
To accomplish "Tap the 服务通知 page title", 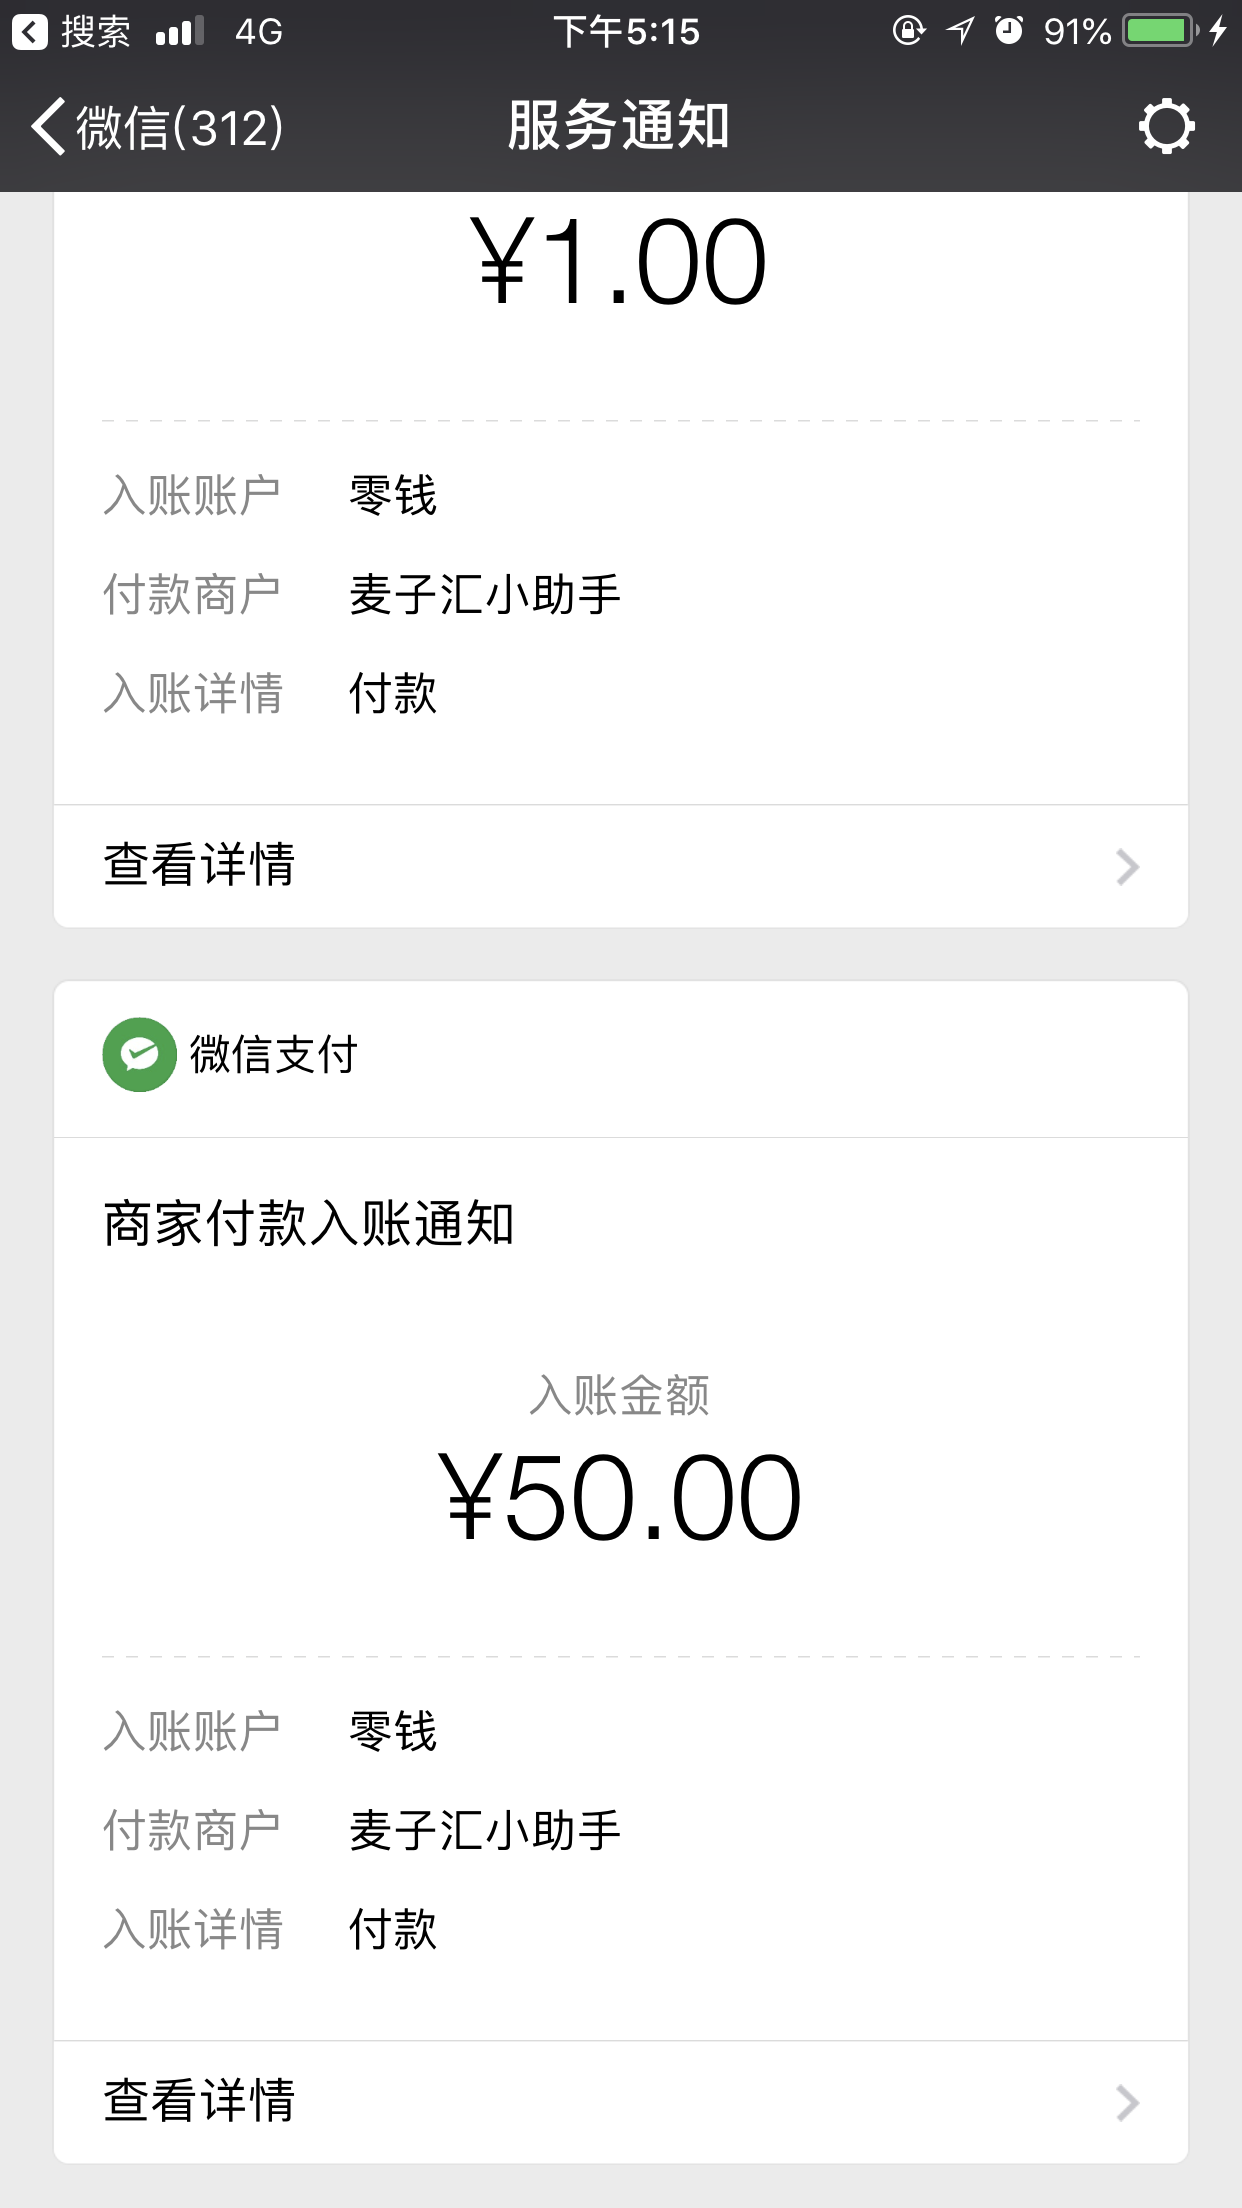I will point(619,126).
